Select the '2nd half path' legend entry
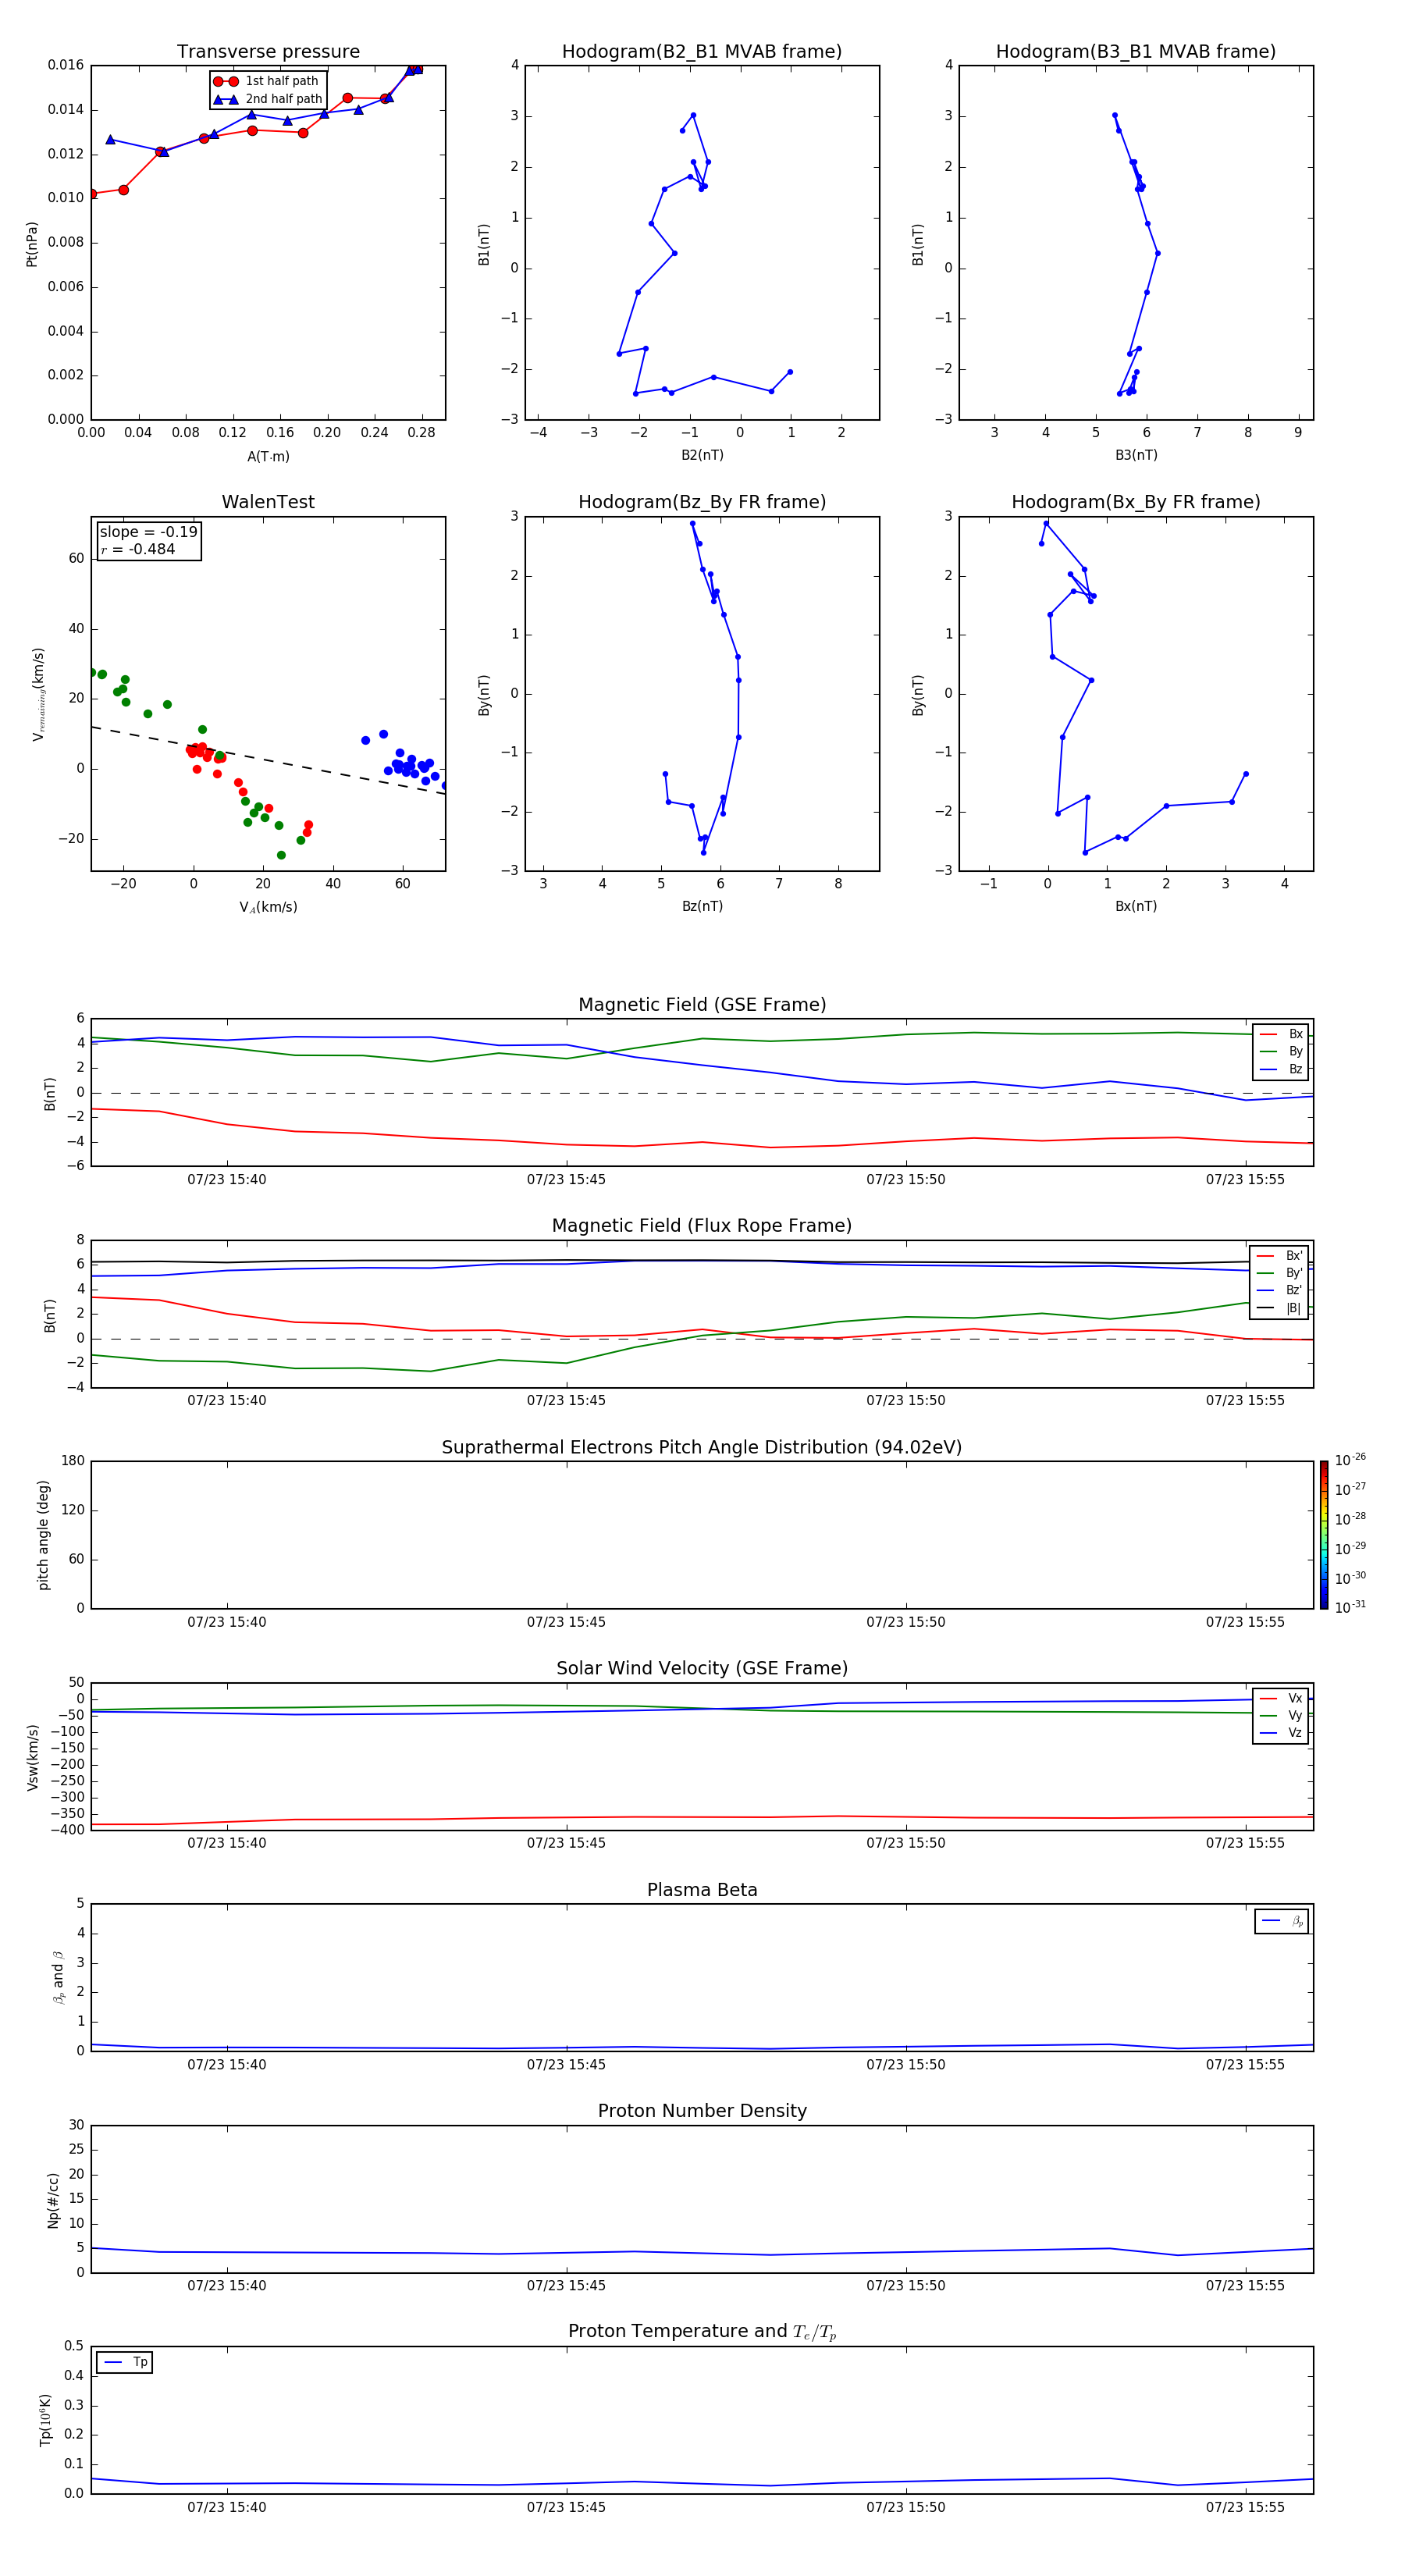 [x=268, y=99]
